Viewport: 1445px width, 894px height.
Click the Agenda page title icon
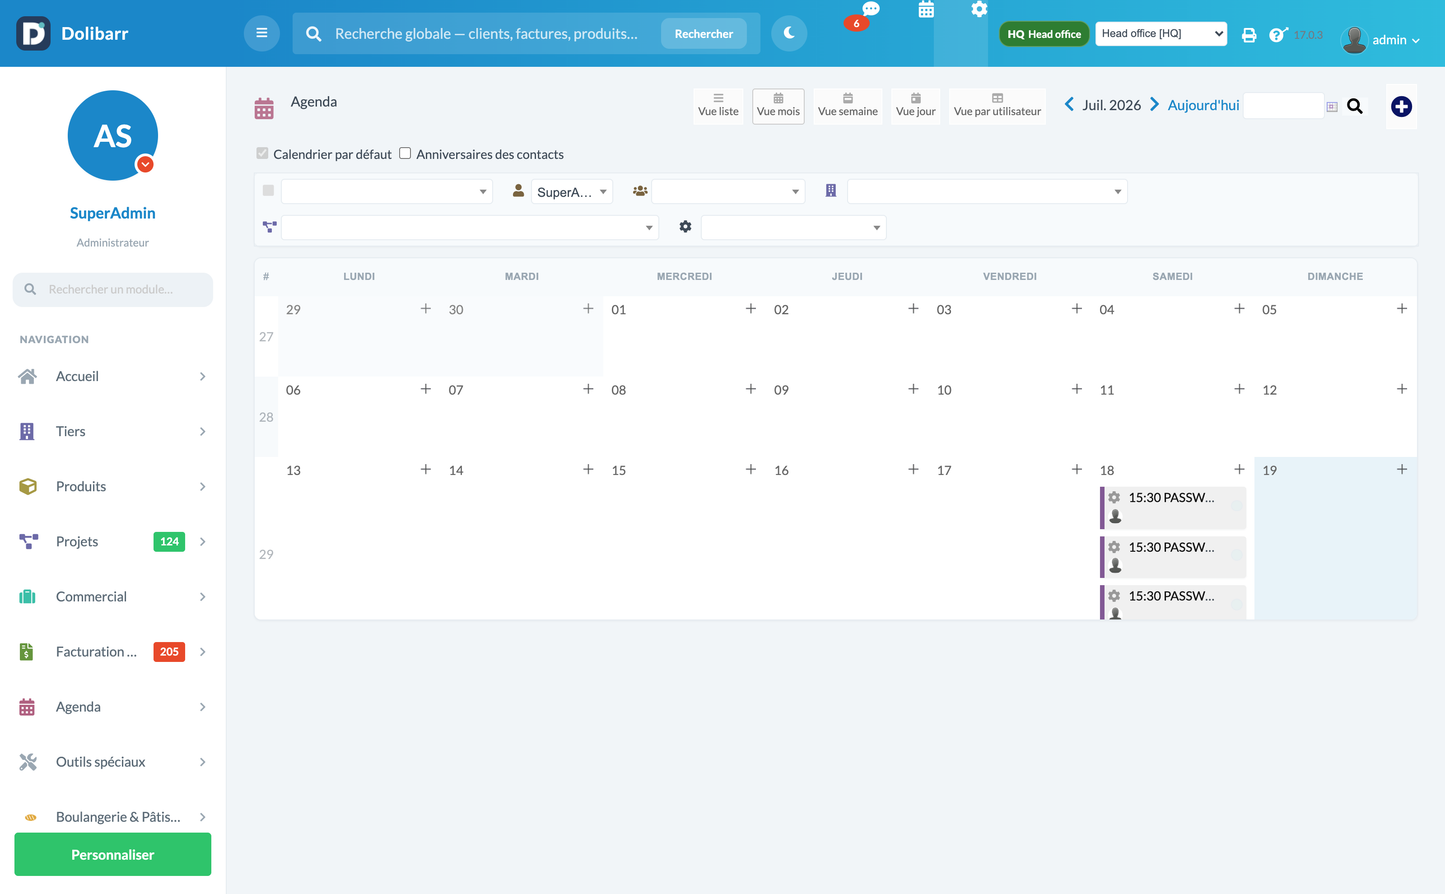(264, 108)
